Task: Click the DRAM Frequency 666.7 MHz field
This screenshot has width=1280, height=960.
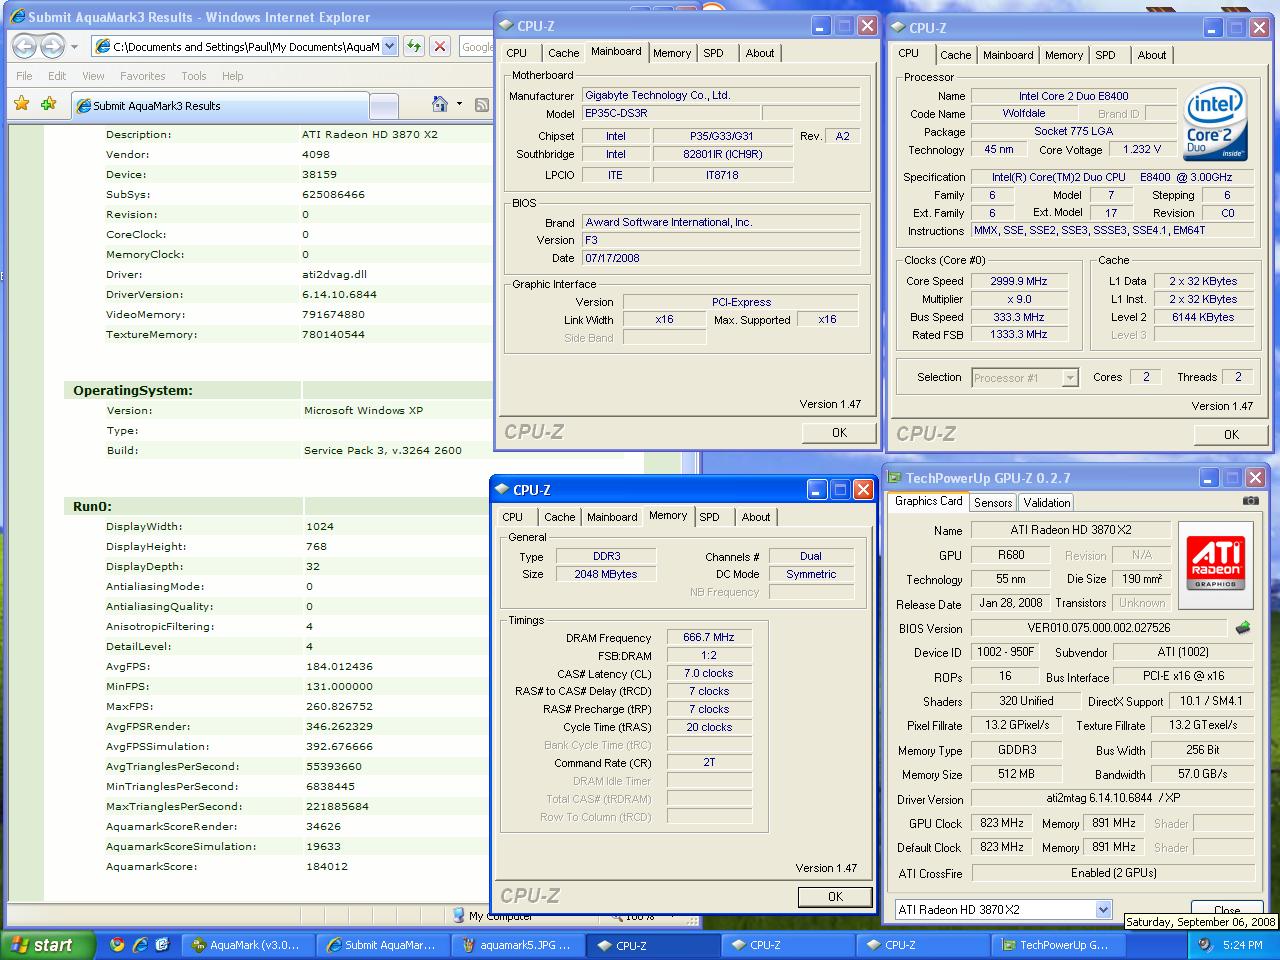Action: (709, 637)
